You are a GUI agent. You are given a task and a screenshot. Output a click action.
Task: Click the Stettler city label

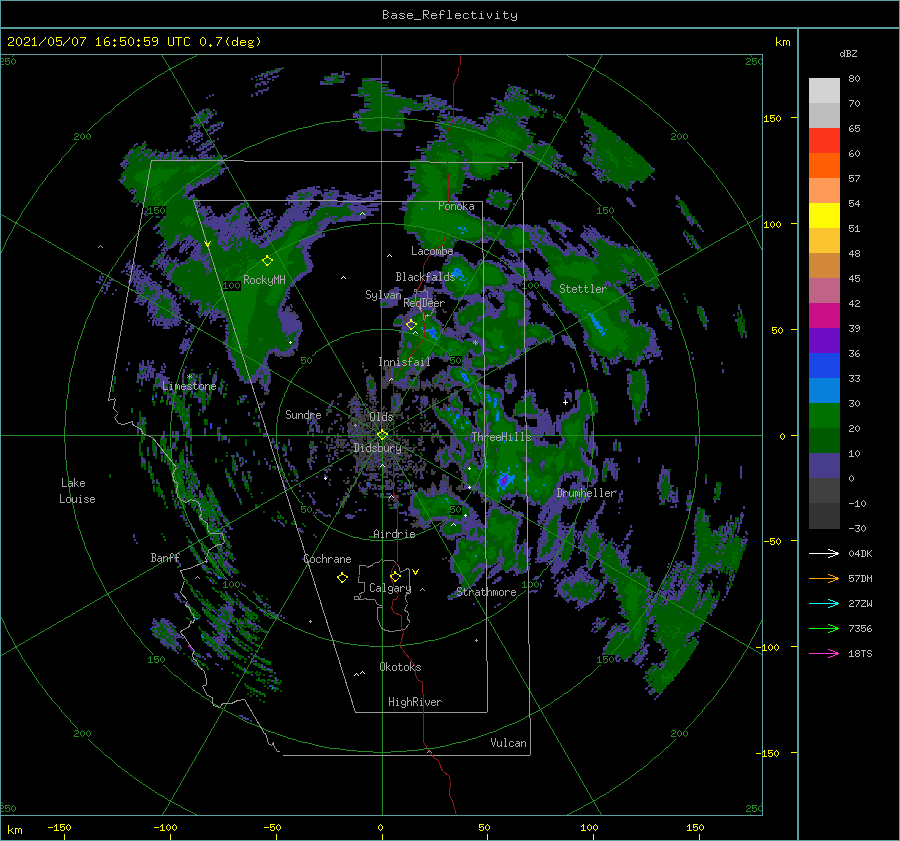tap(583, 289)
